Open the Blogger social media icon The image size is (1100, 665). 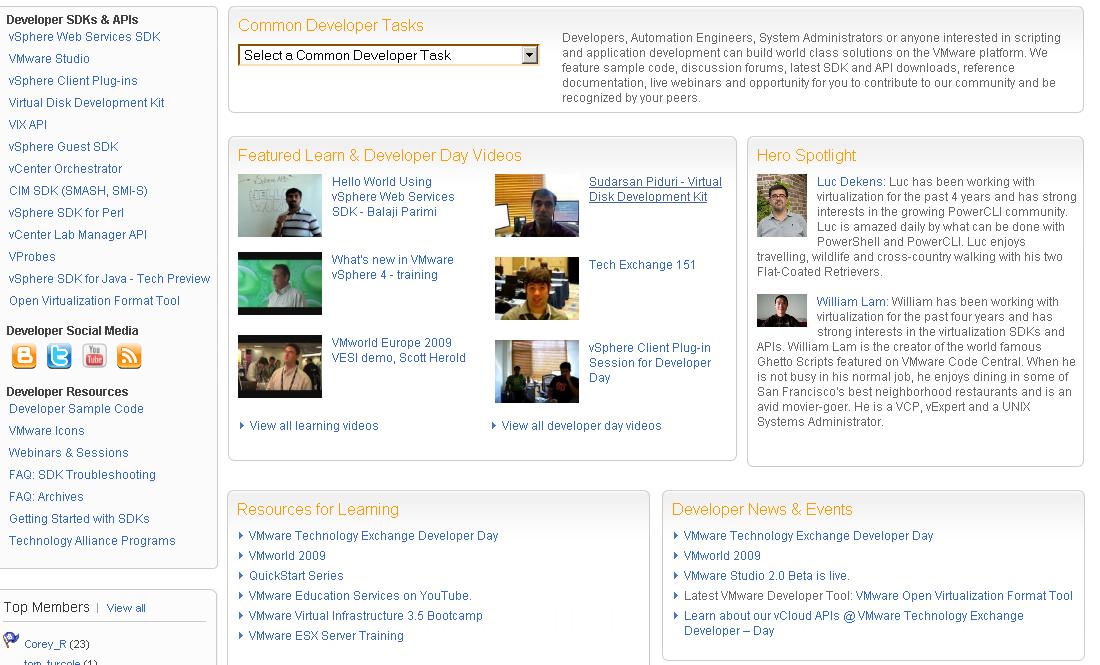pyautogui.click(x=24, y=356)
